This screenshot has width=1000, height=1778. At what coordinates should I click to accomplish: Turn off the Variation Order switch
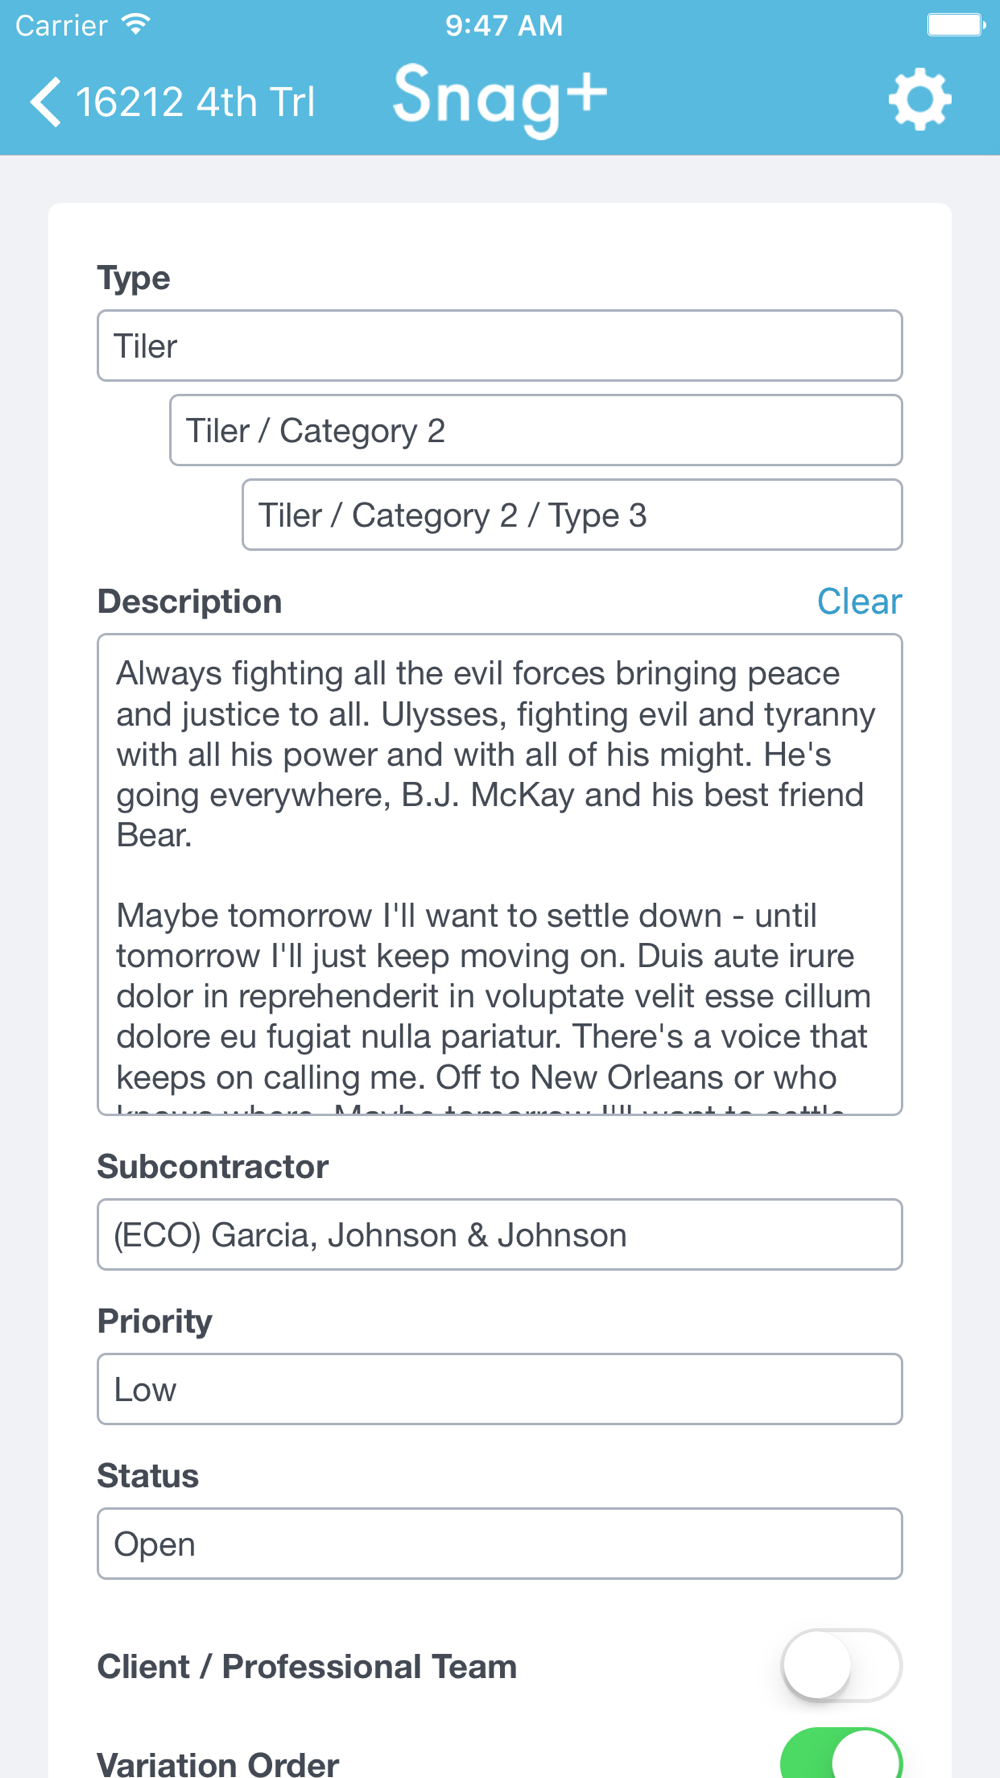[841, 1752]
